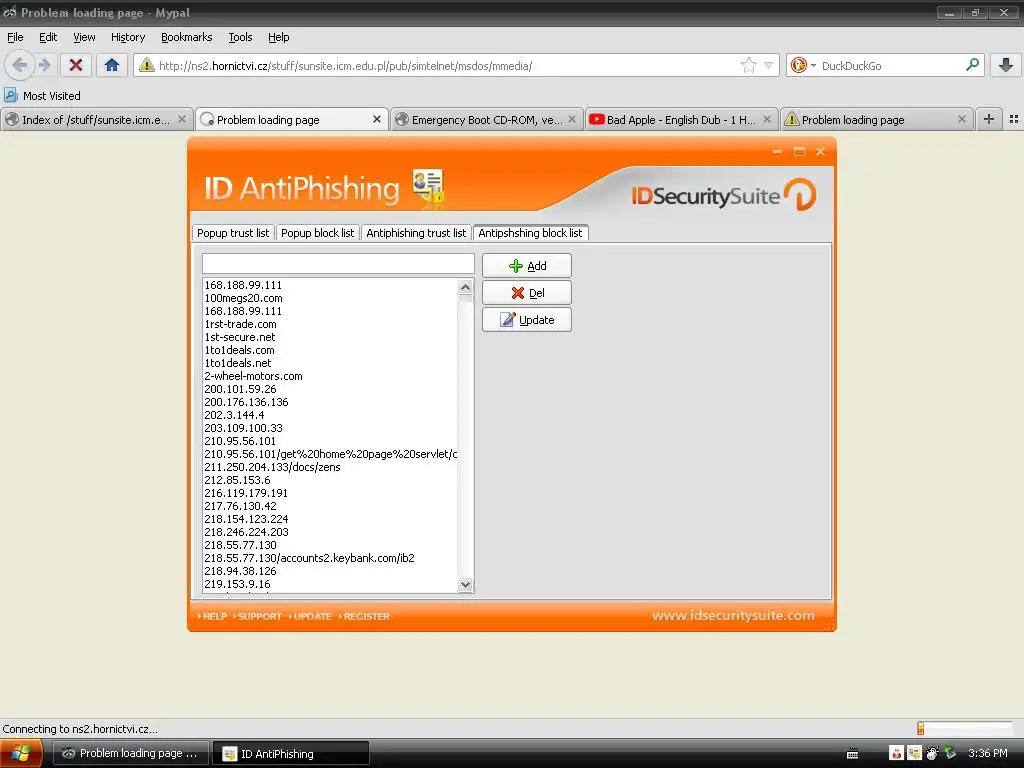This screenshot has height=768, width=1024.
Task: Open the Home page icon
Action: tap(112, 65)
